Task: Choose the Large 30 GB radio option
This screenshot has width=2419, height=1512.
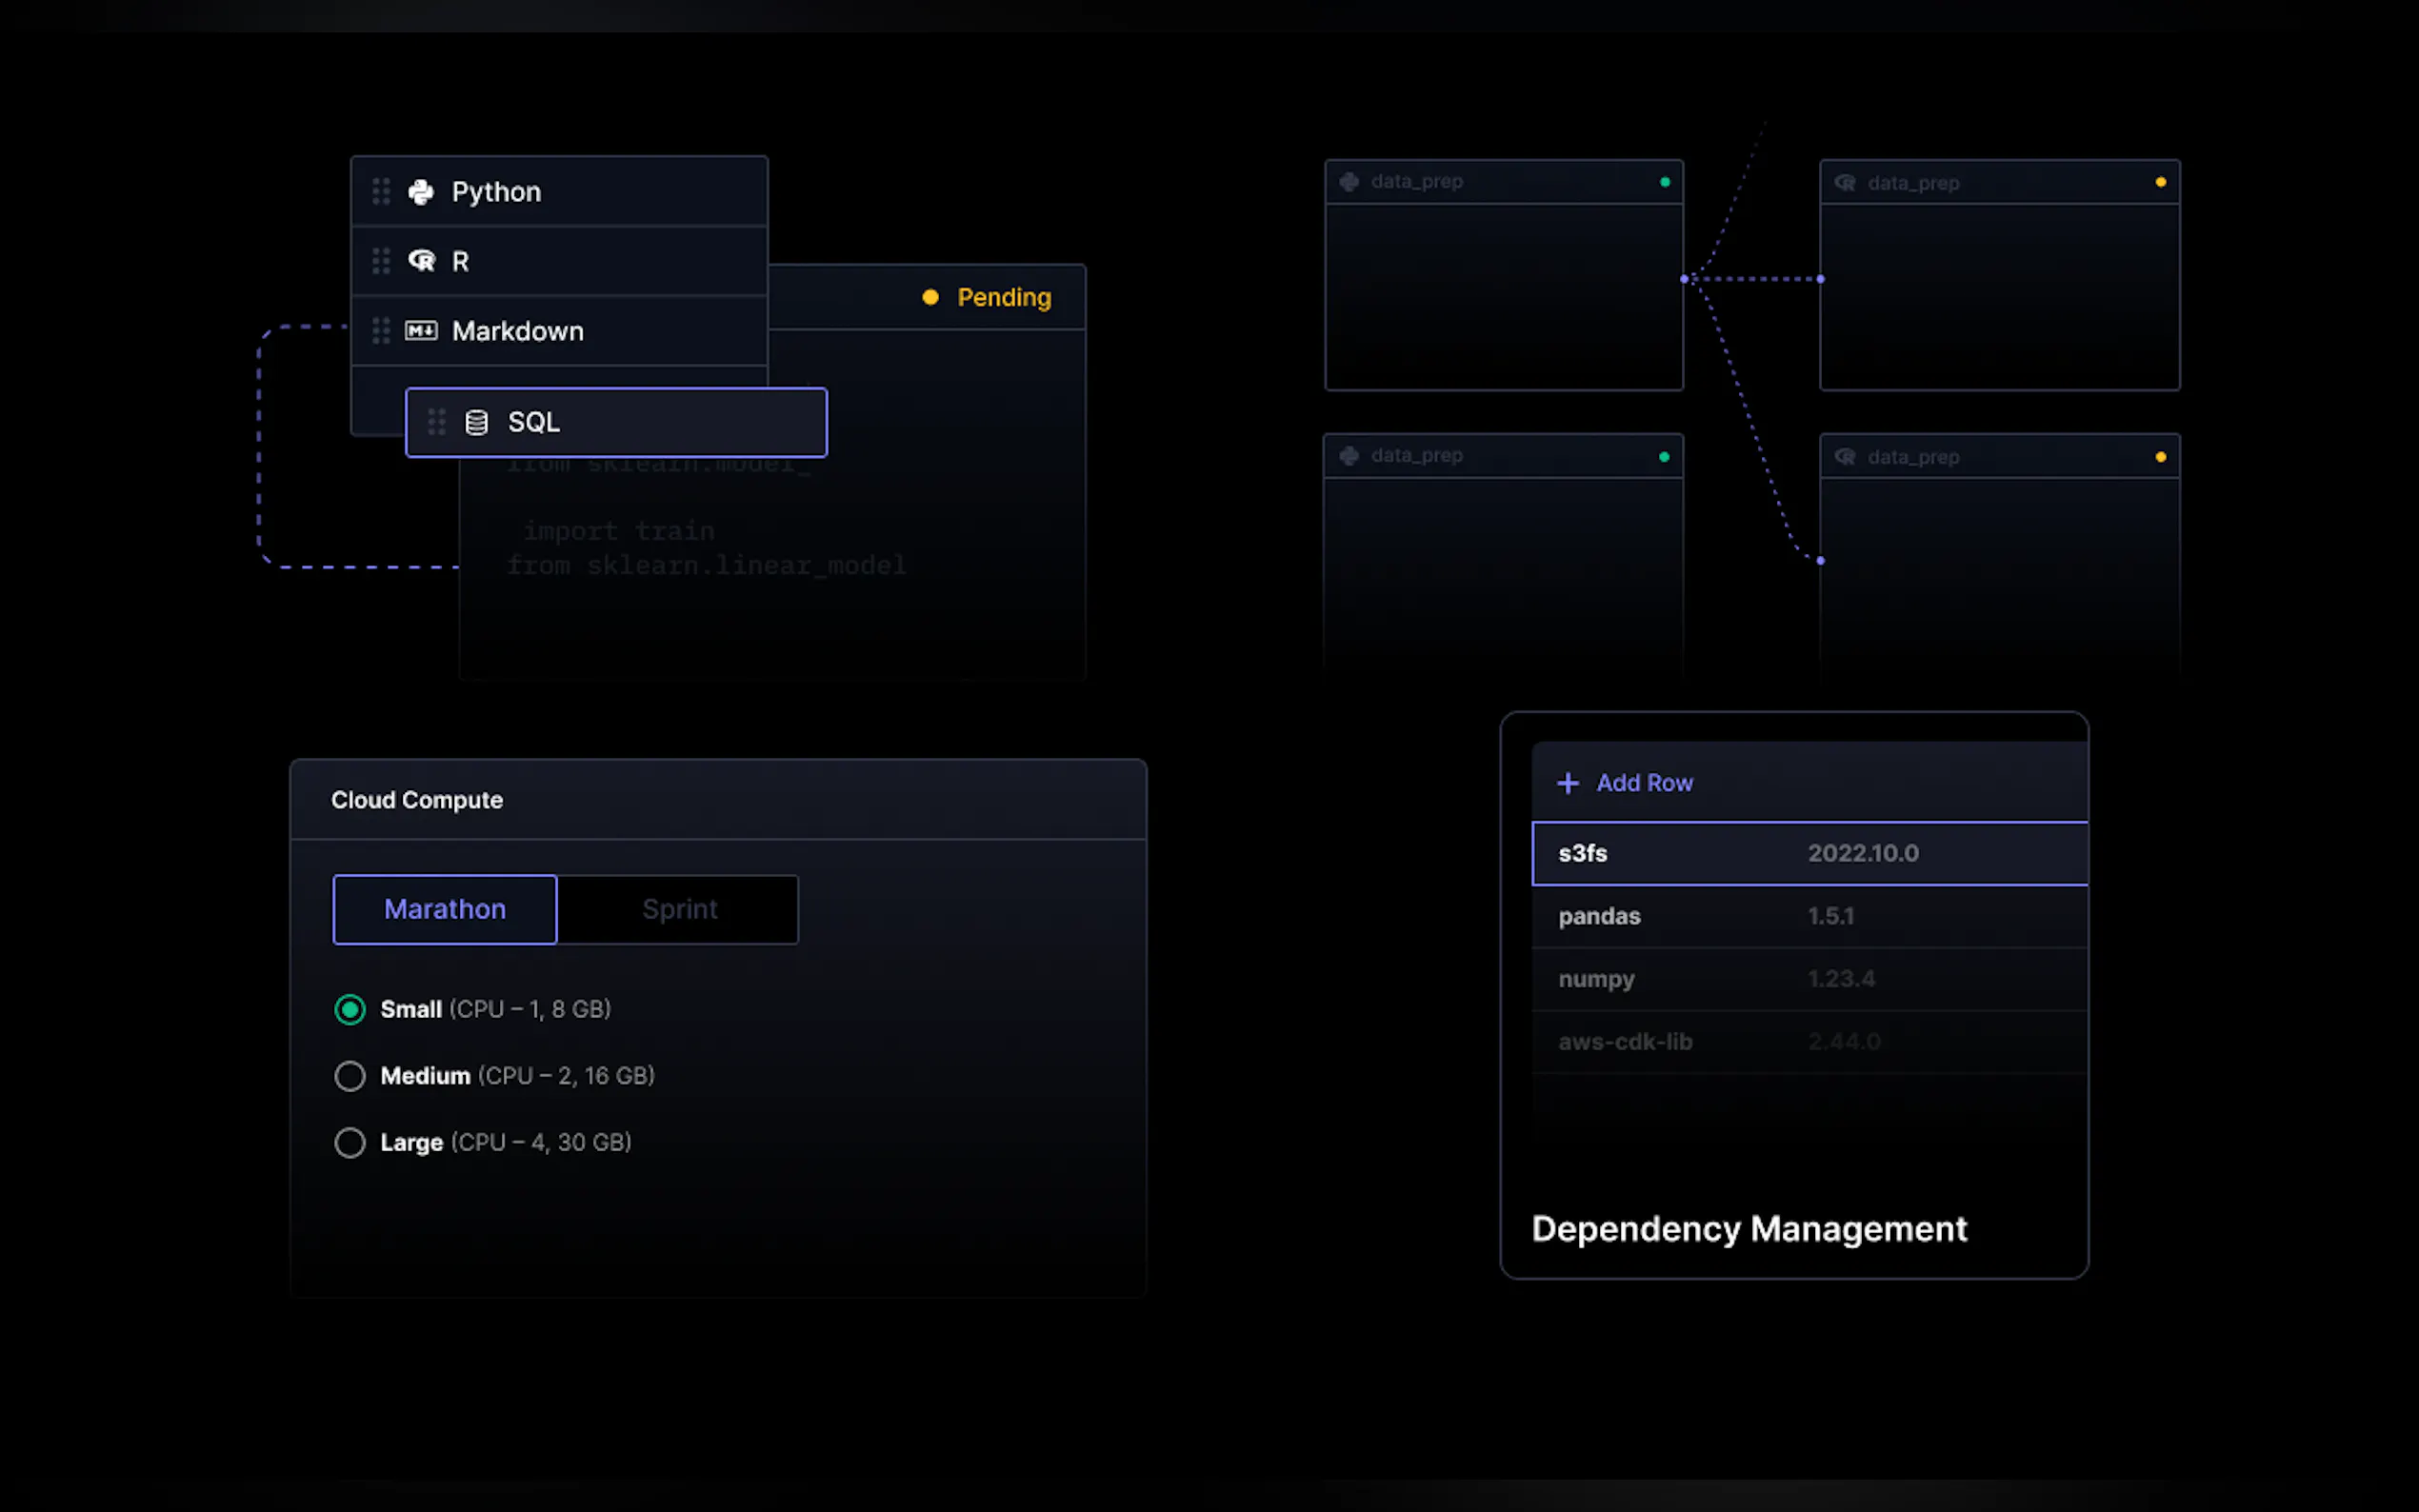Action: coord(350,1142)
